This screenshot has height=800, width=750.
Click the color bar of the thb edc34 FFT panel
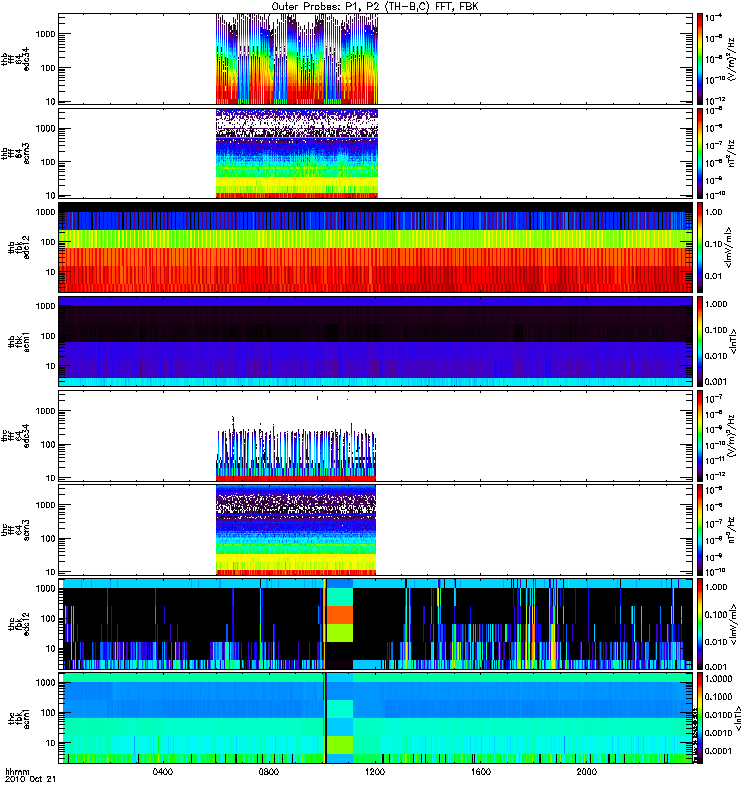pyautogui.click(x=700, y=59)
